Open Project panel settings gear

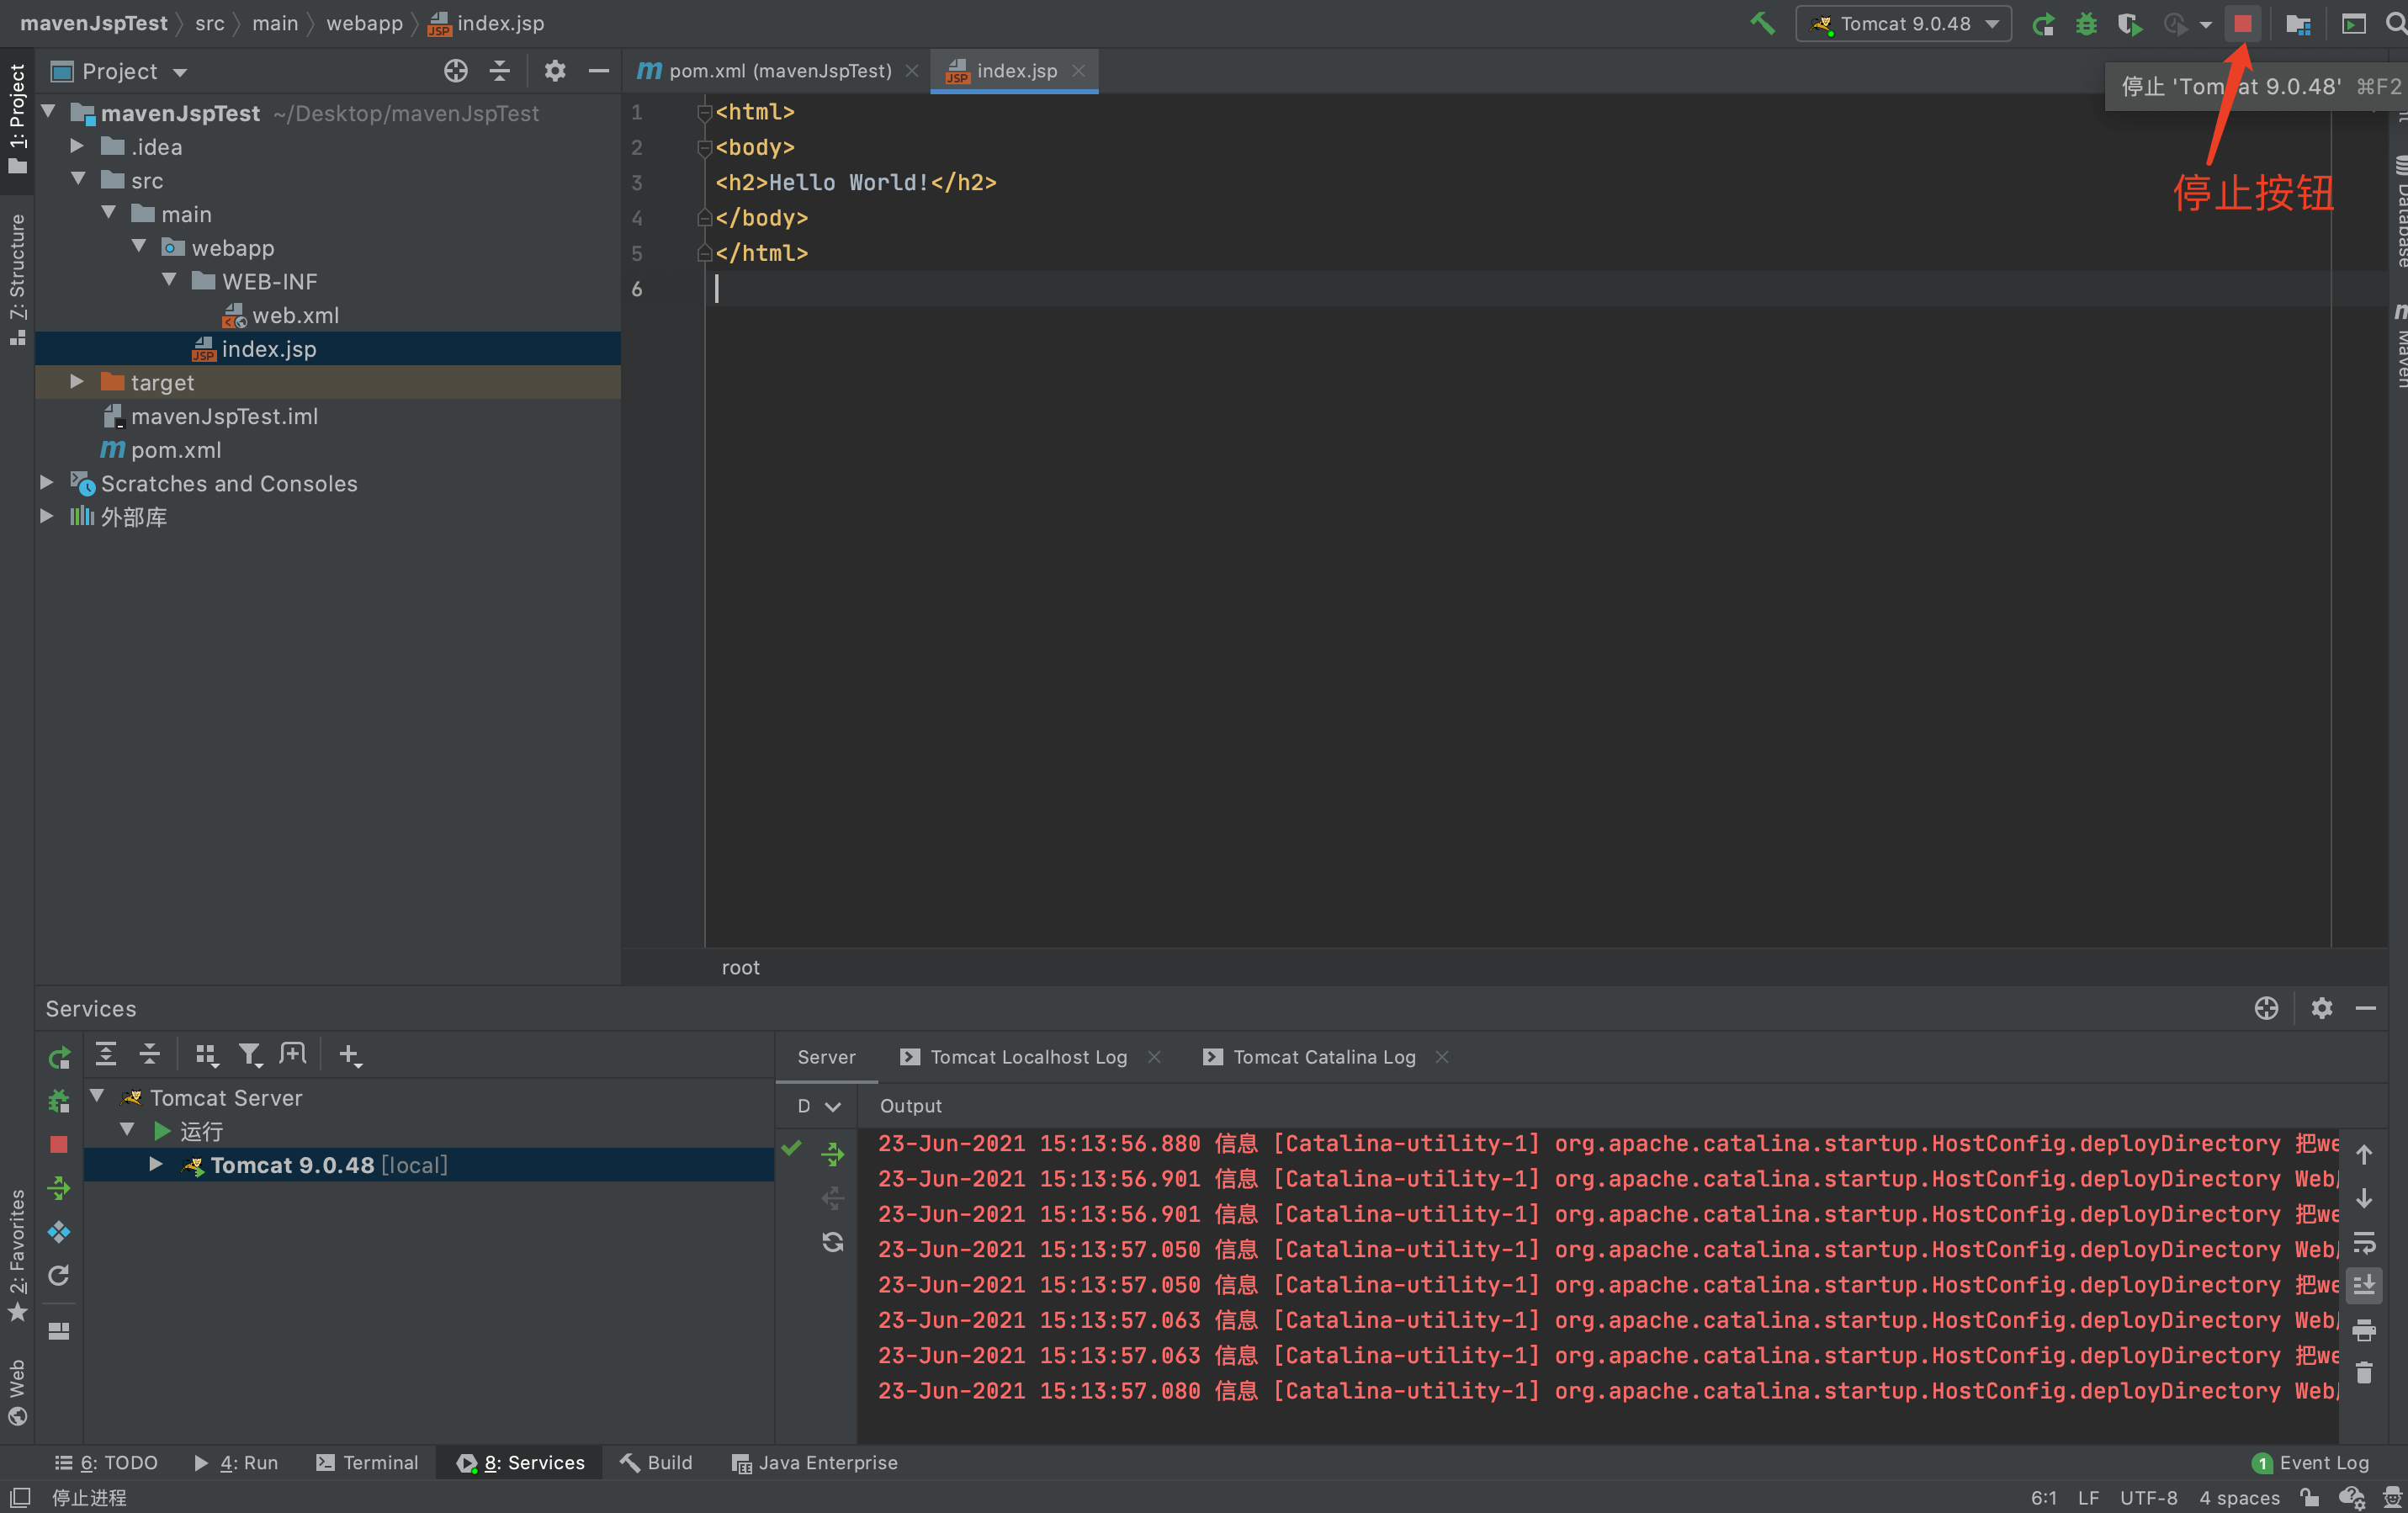coord(554,71)
